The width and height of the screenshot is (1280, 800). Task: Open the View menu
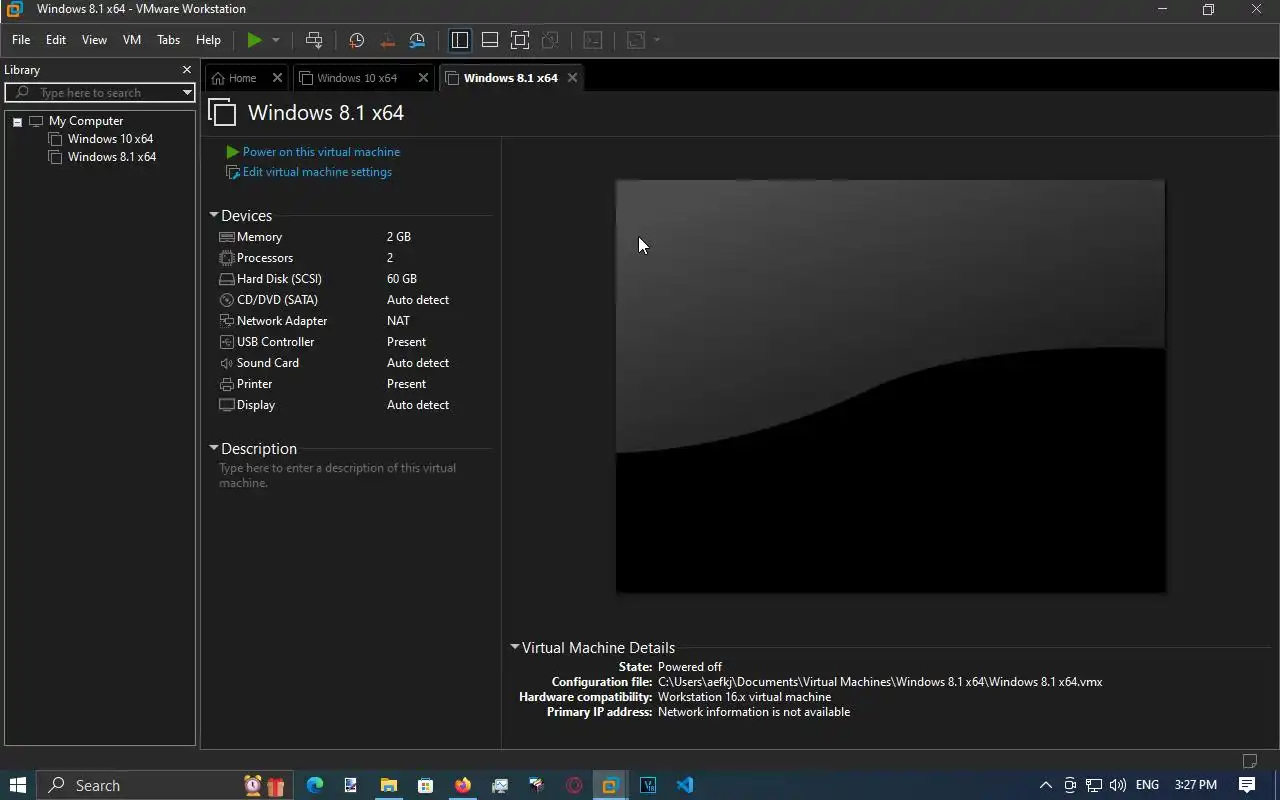point(94,40)
